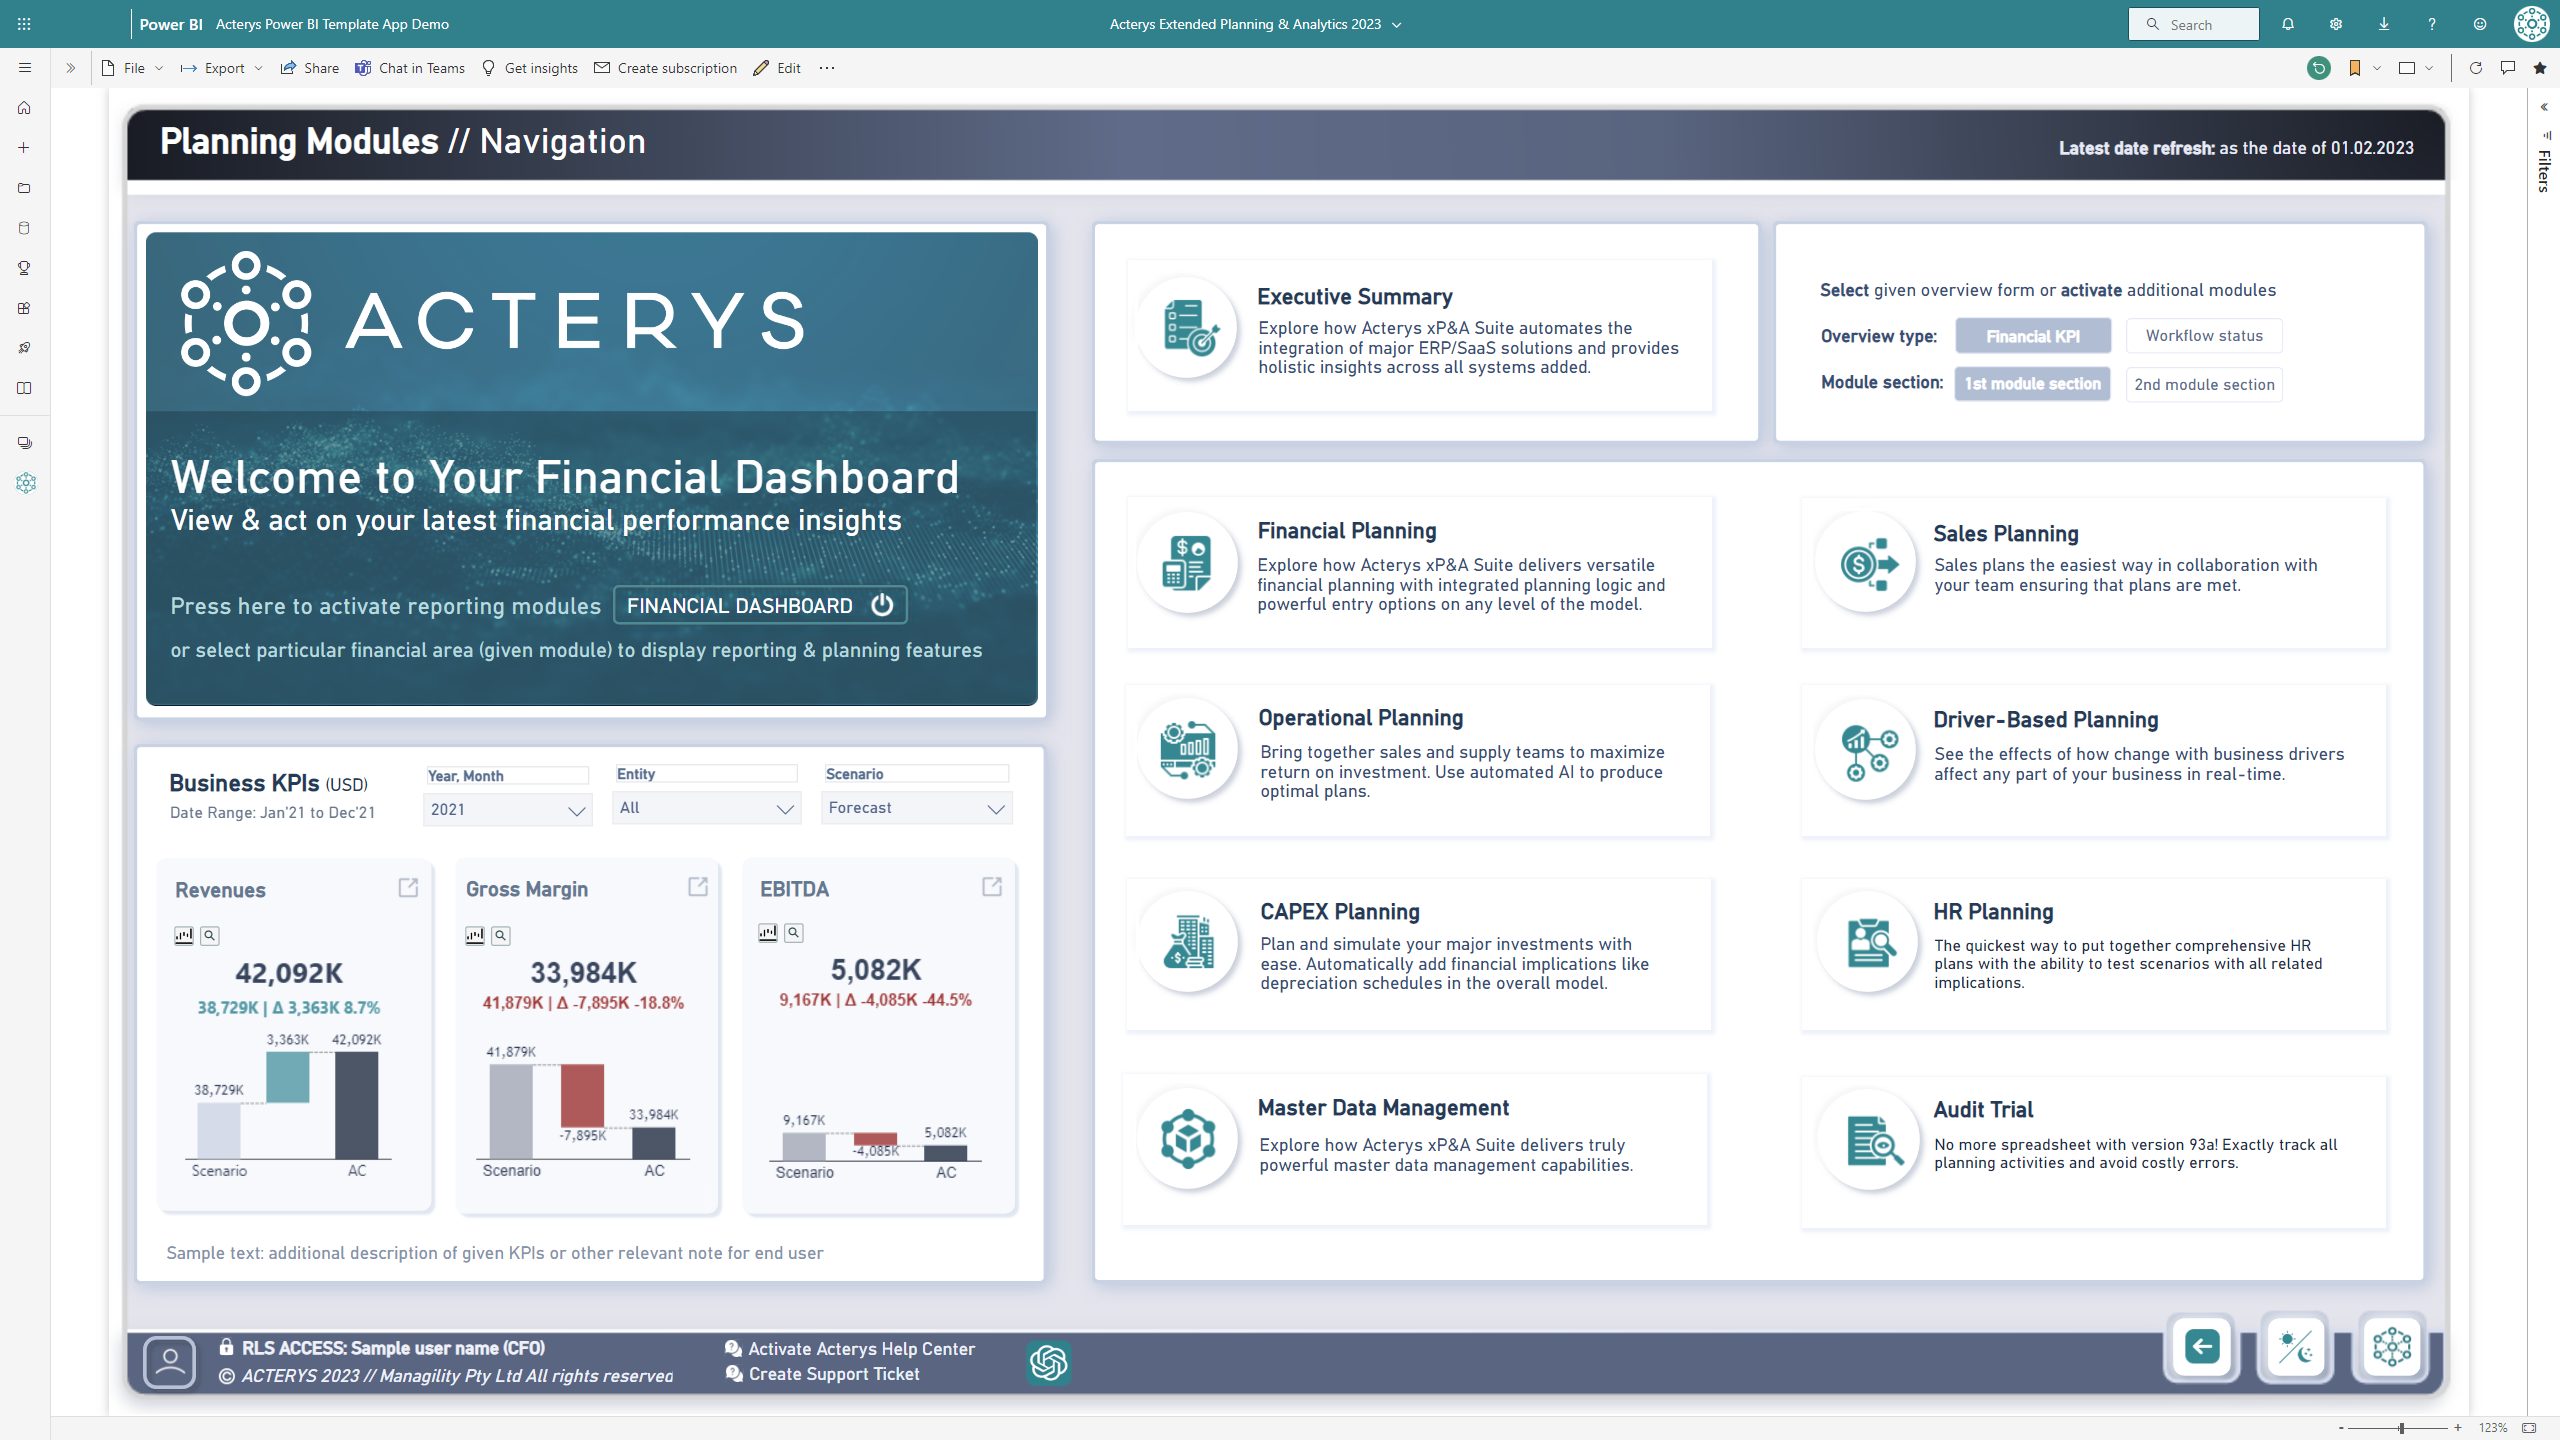Click the bookmark icon in the report toolbar
This screenshot has width=2560, height=1440.
point(2357,68)
